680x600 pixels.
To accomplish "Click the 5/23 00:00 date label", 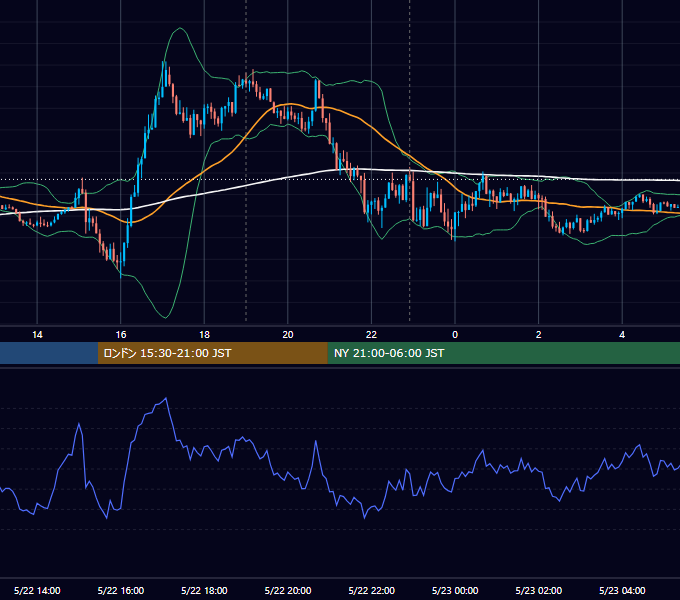I will (455, 590).
